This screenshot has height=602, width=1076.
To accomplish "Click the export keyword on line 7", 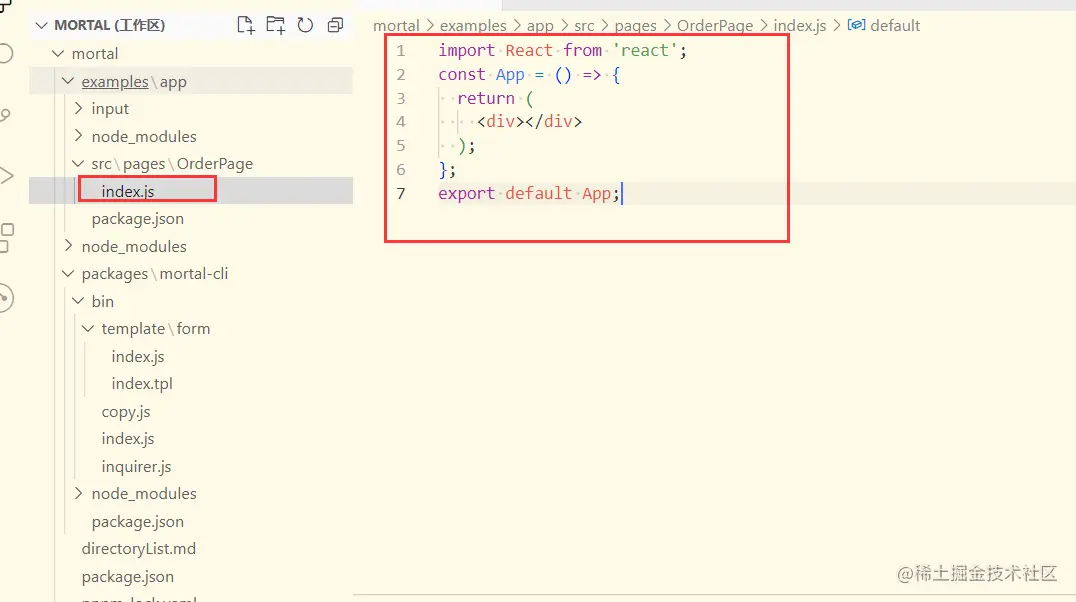I will pyautogui.click(x=467, y=194).
